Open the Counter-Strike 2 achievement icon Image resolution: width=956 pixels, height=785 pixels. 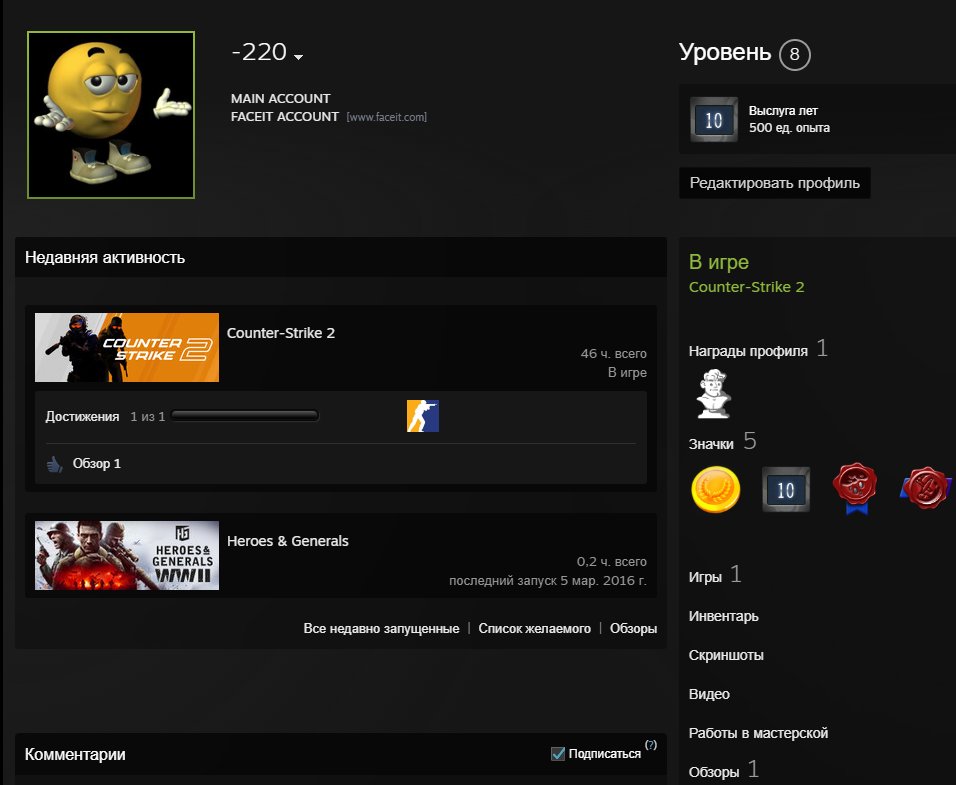coord(423,416)
